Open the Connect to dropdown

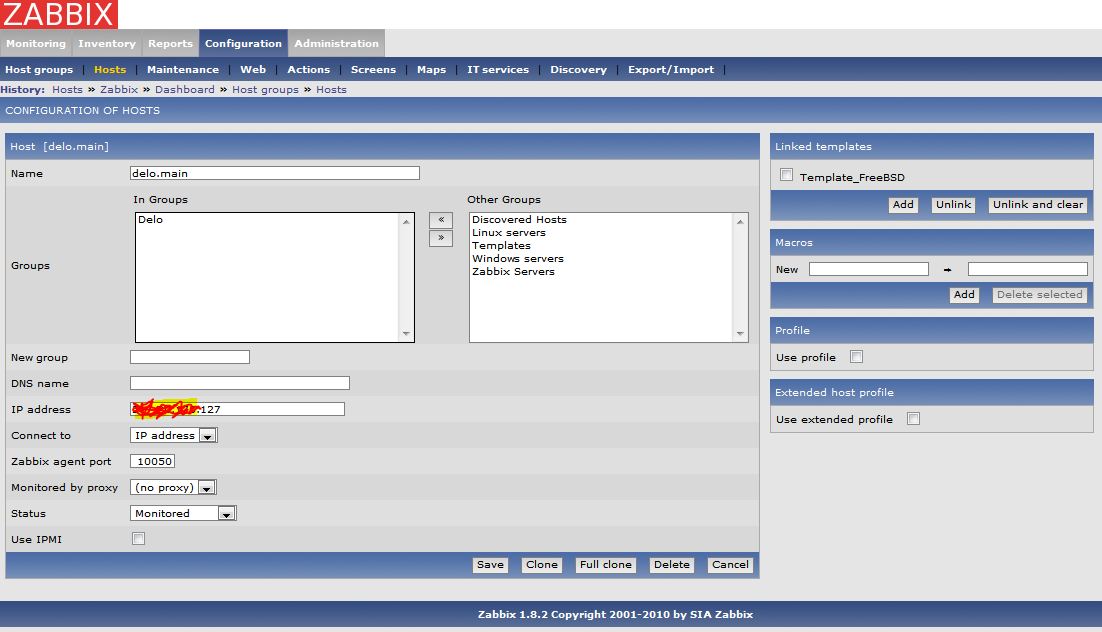coord(174,435)
